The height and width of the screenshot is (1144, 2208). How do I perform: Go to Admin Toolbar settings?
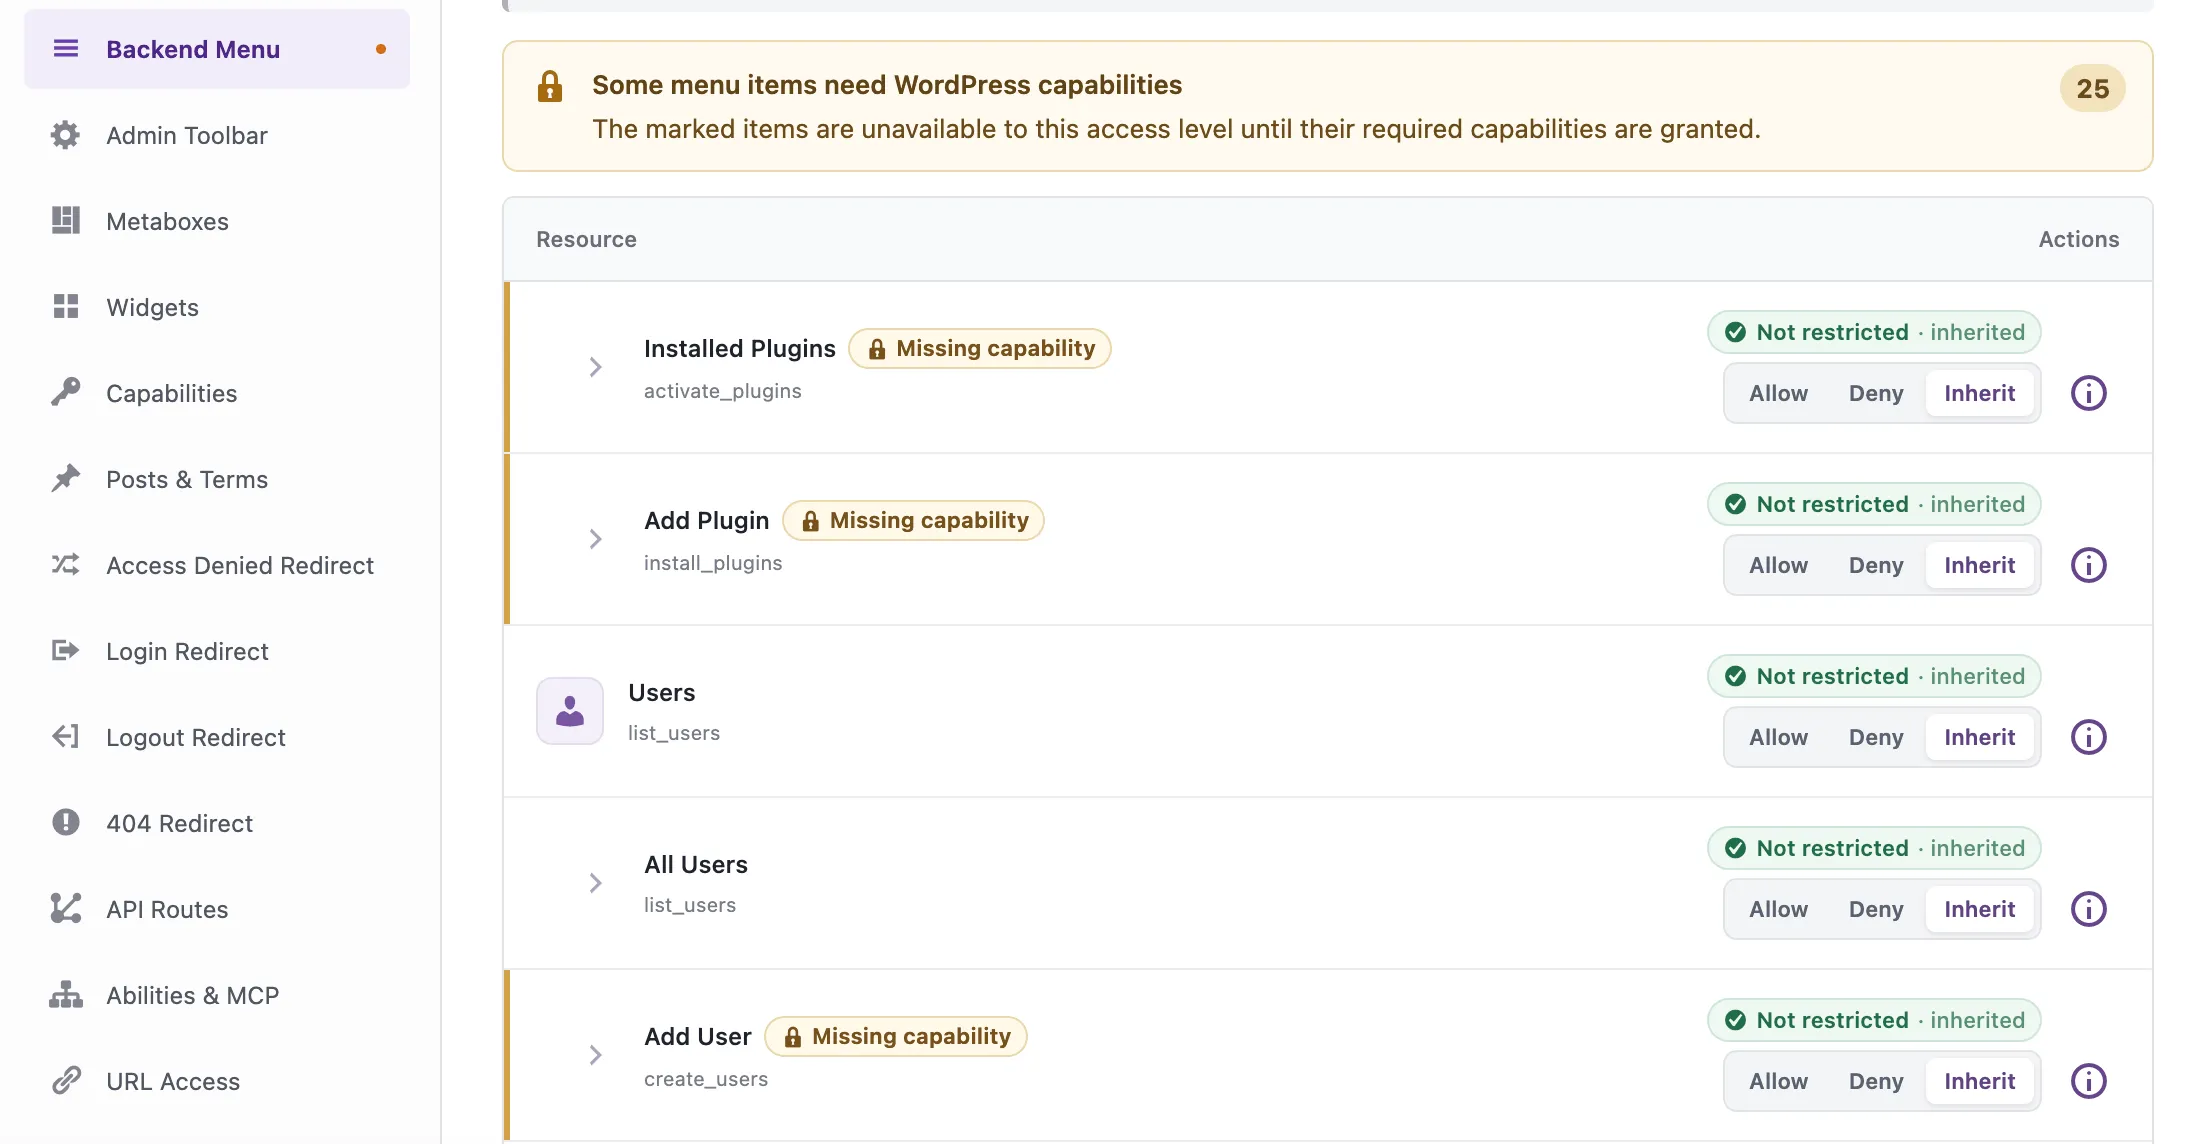217,135
